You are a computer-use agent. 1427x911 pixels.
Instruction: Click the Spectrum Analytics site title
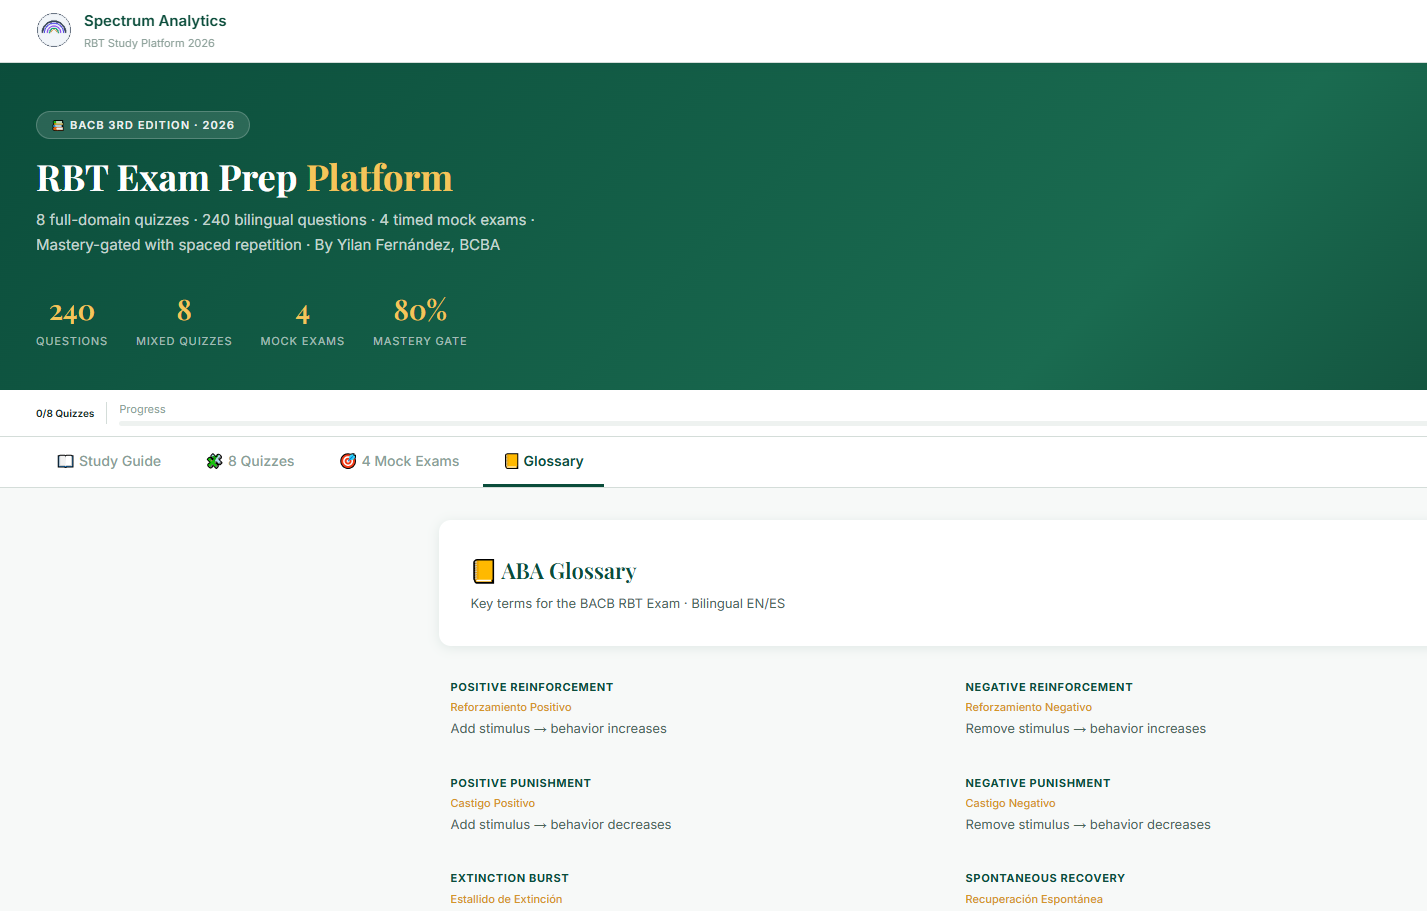coord(155,21)
